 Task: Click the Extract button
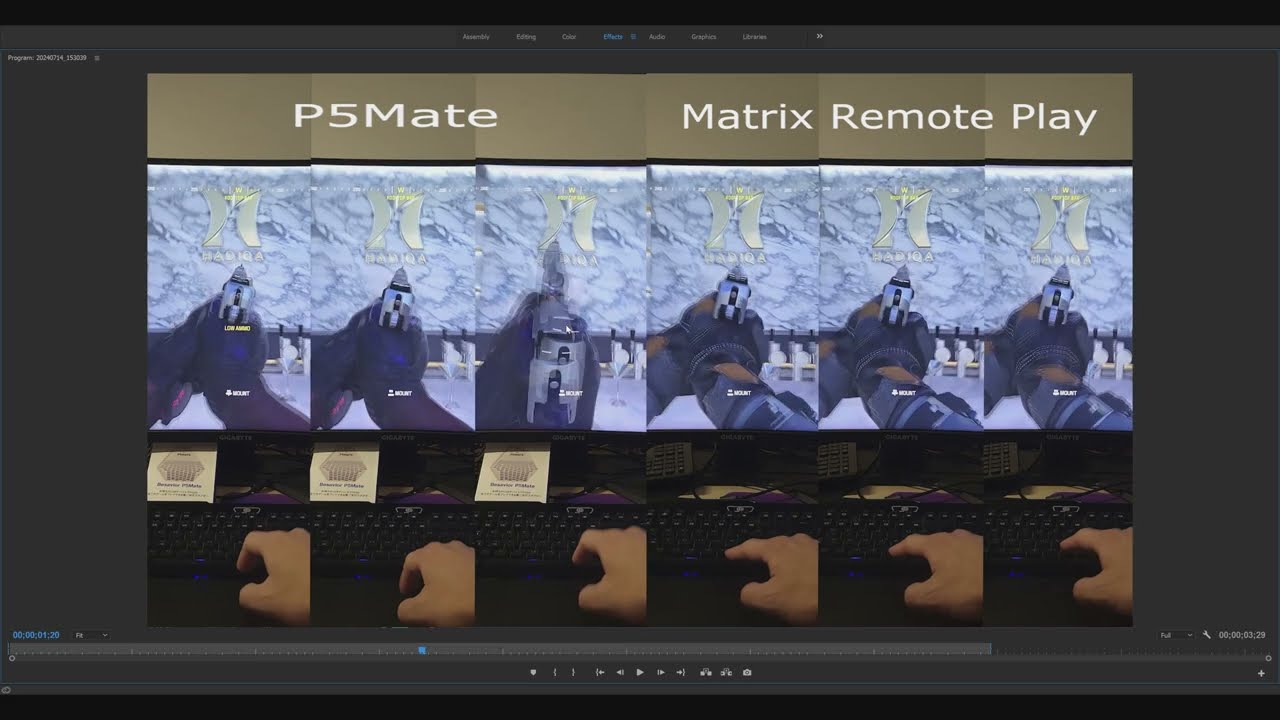click(726, 672)
